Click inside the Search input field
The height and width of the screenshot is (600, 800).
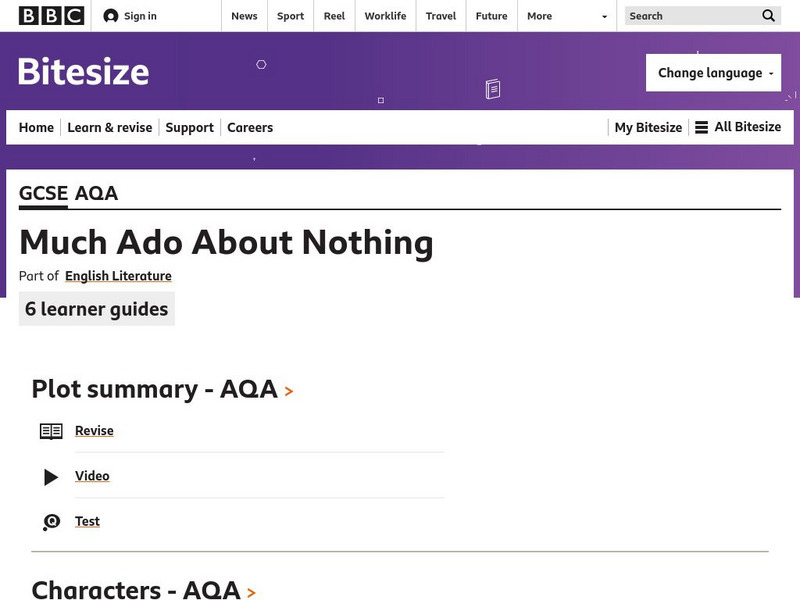[690, 16]
